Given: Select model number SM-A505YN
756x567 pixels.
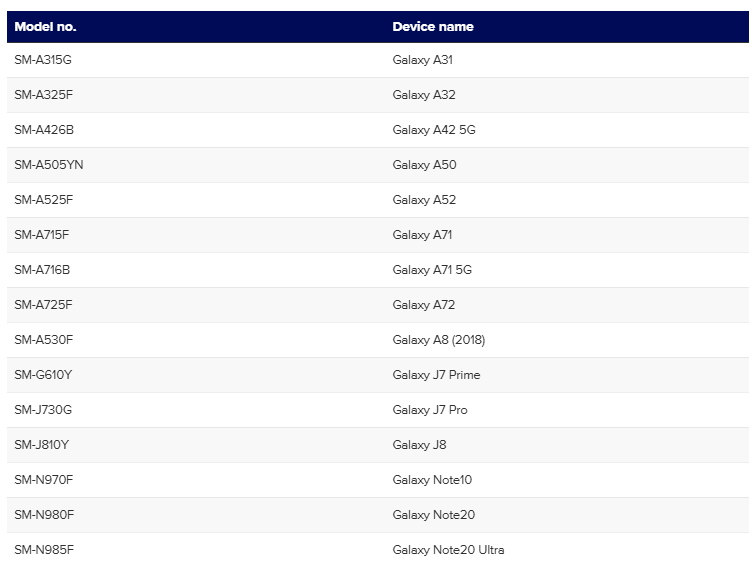Looking at the screenshot, I should pos(49,165).
